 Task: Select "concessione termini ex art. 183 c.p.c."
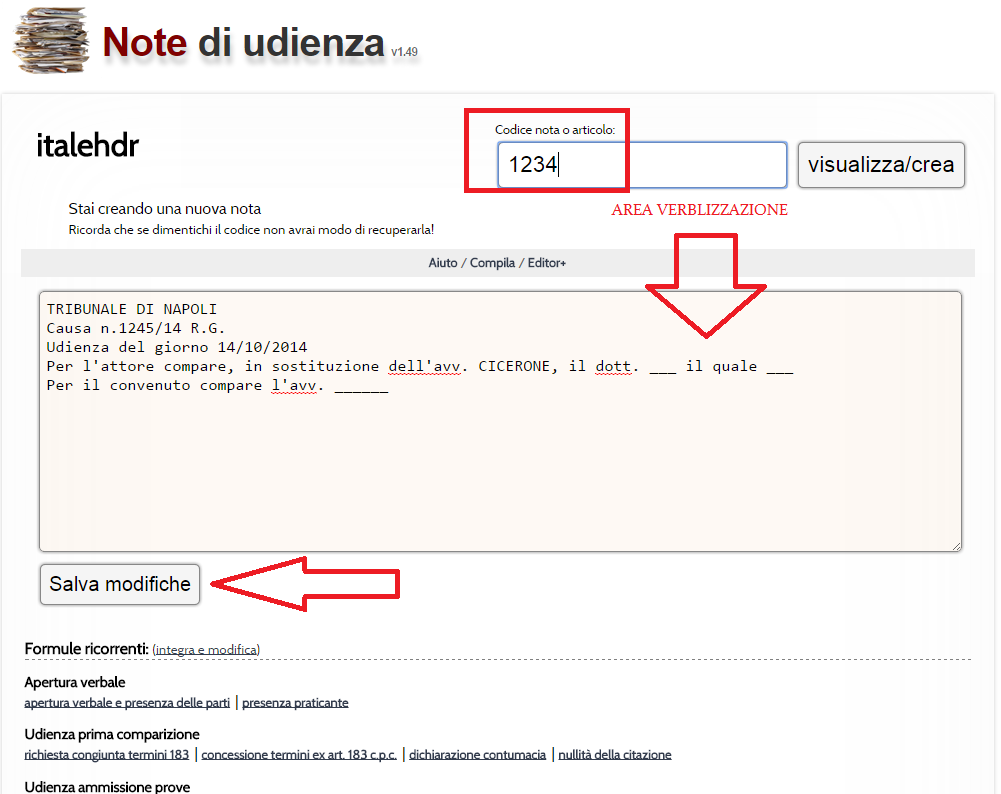[299, 755]
